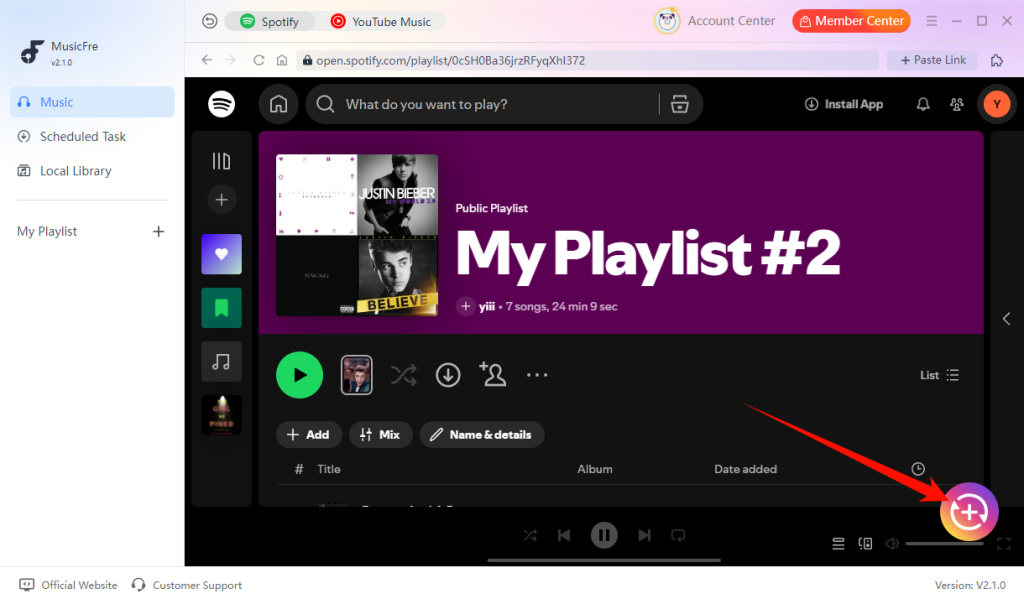Click the Add button
The height and width of the screenshot is (604, 1024).
click(308, 435)
